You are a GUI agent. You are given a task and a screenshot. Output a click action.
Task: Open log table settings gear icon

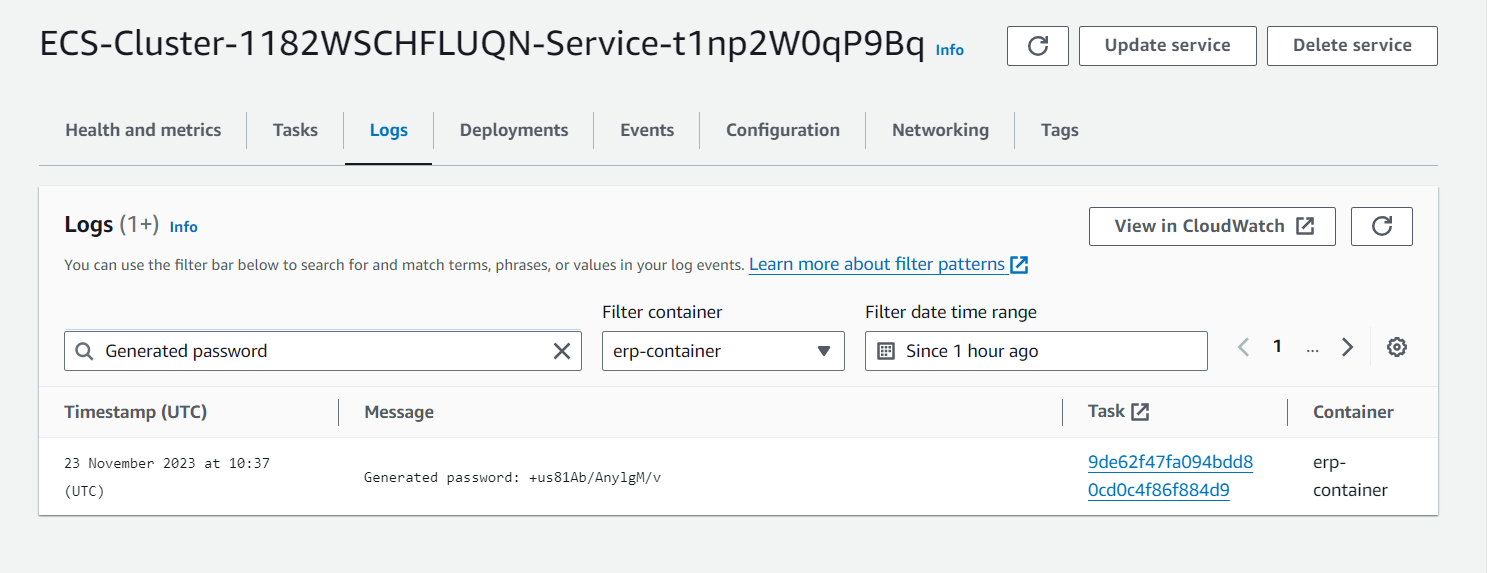tap(1397, 347)
